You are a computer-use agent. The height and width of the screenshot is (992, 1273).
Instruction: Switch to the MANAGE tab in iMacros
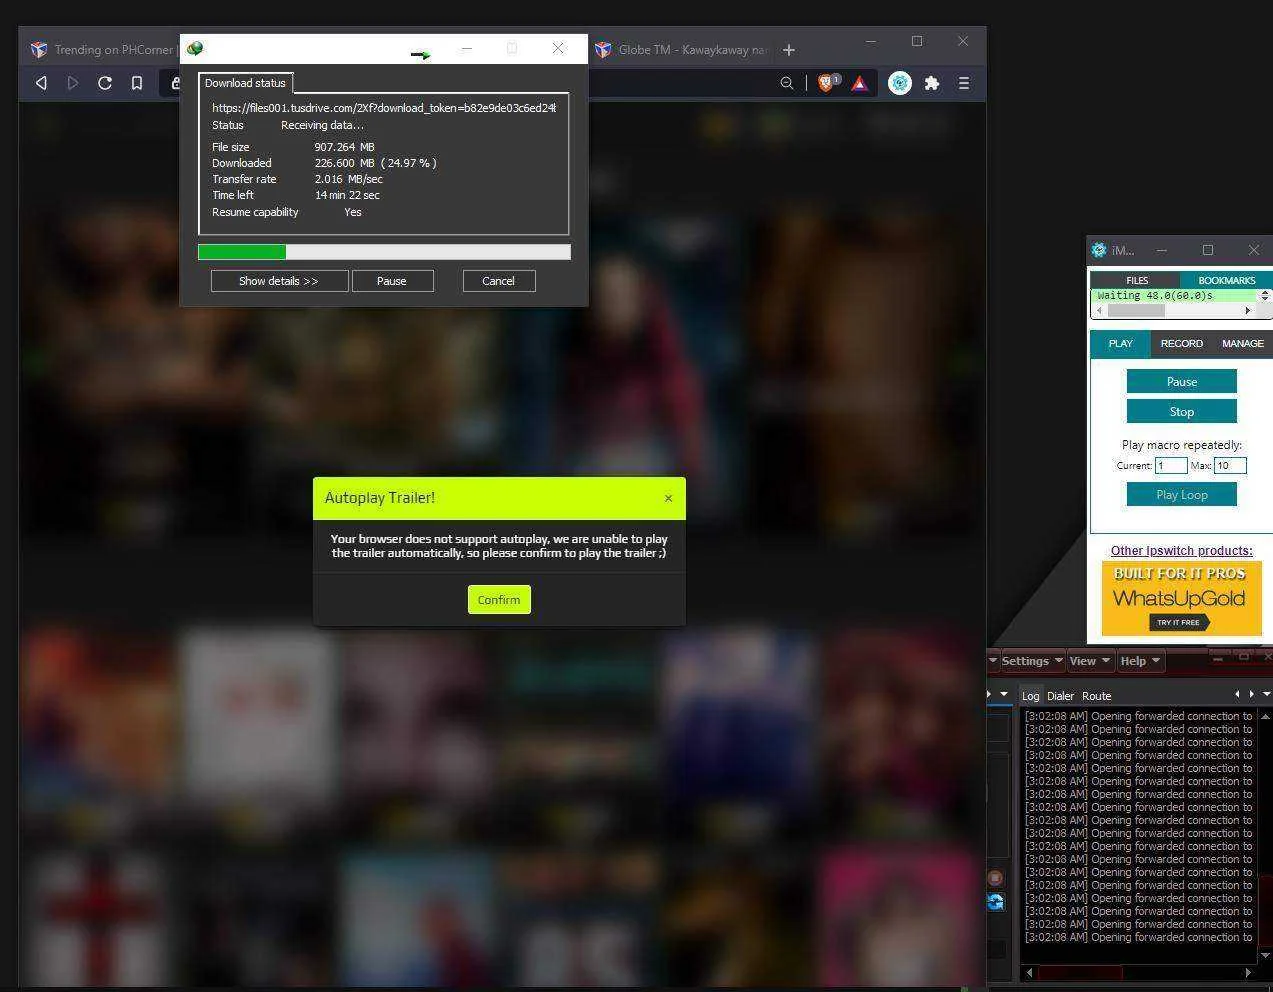click(x=1242, y=343)
